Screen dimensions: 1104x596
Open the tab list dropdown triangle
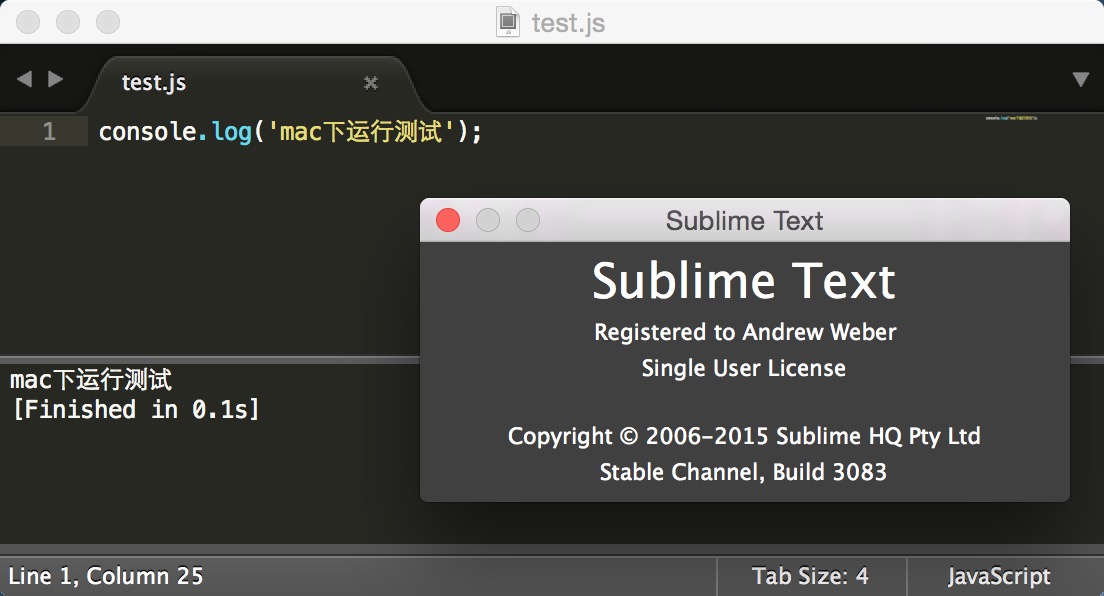[x=1081, y=79]
